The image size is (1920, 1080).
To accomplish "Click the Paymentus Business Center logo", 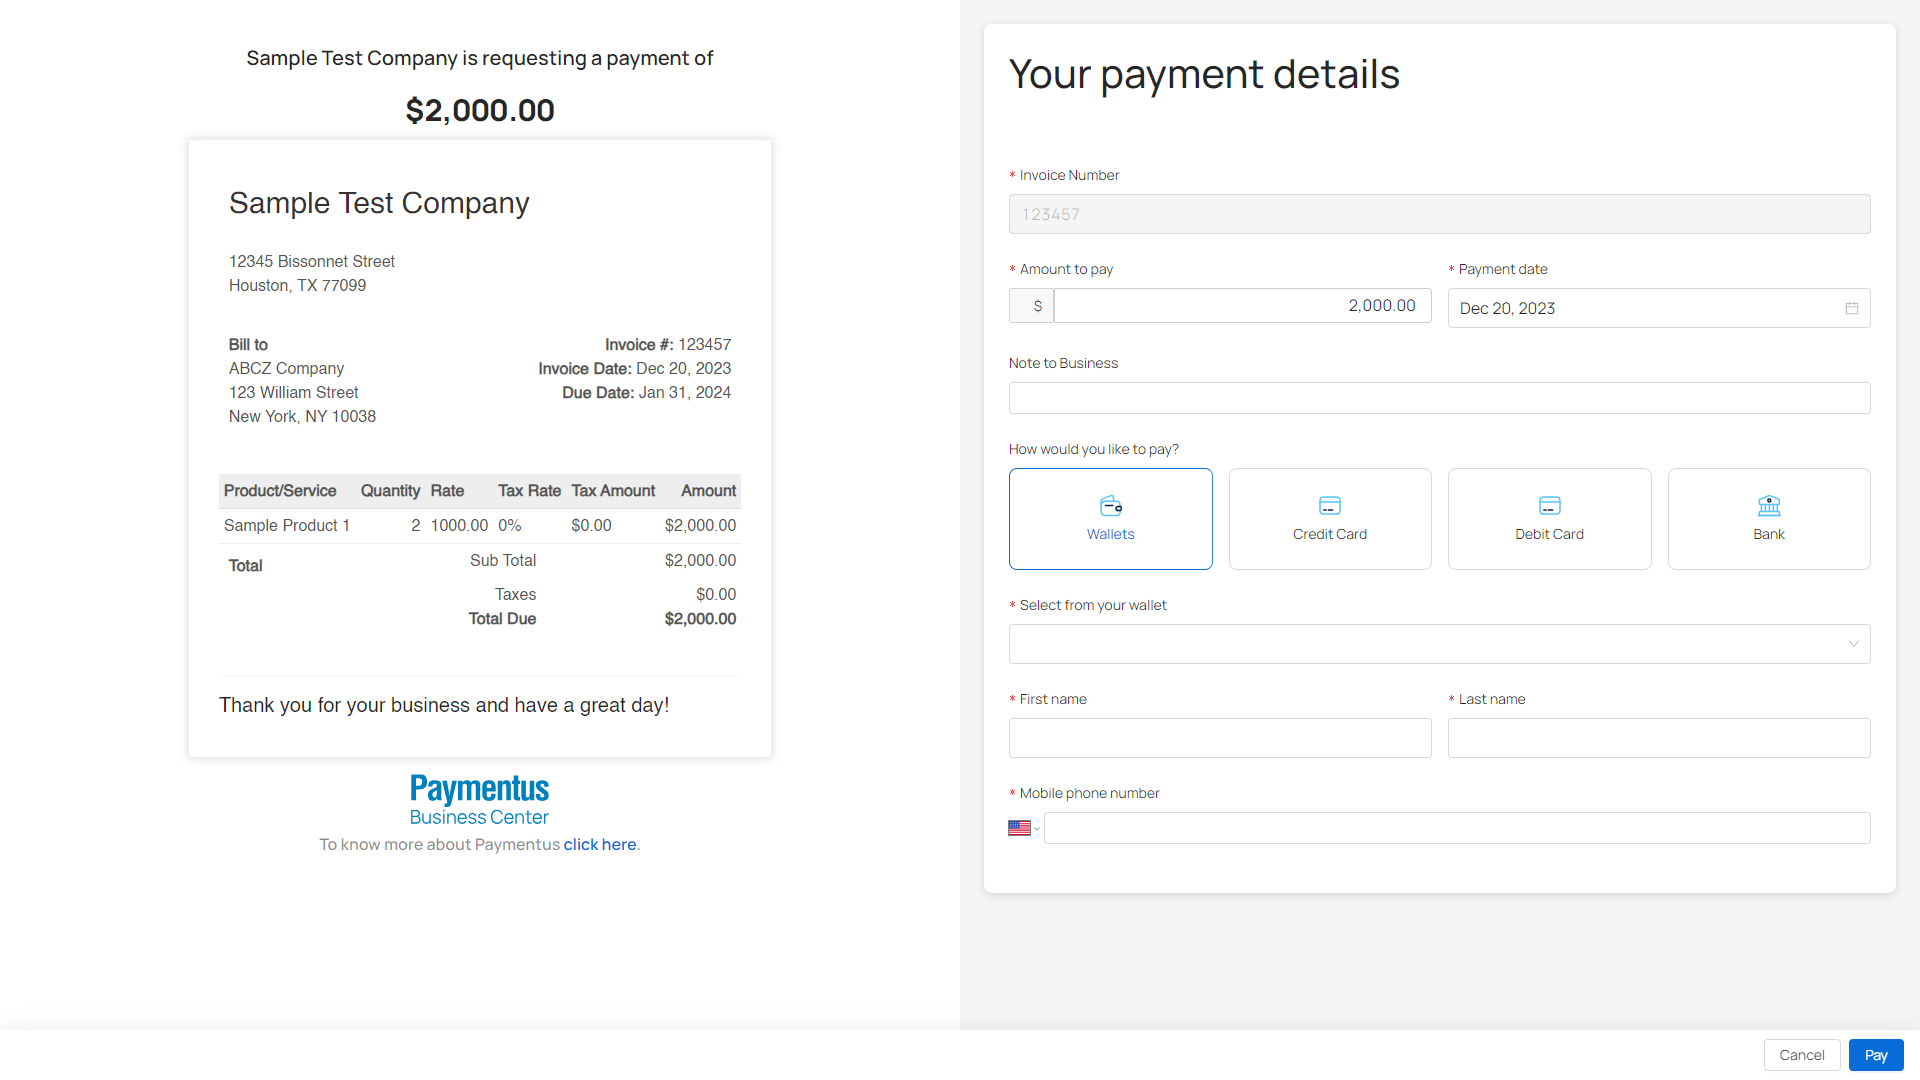I will pos(479,800).
